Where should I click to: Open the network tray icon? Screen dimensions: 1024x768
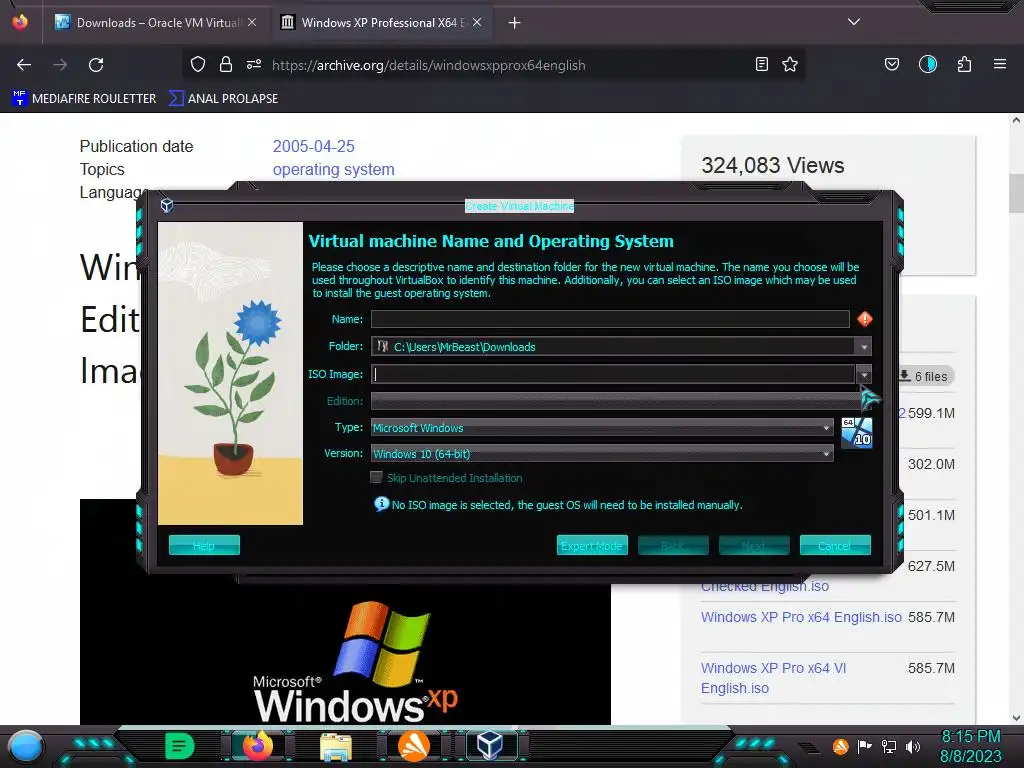click(888, 746)
